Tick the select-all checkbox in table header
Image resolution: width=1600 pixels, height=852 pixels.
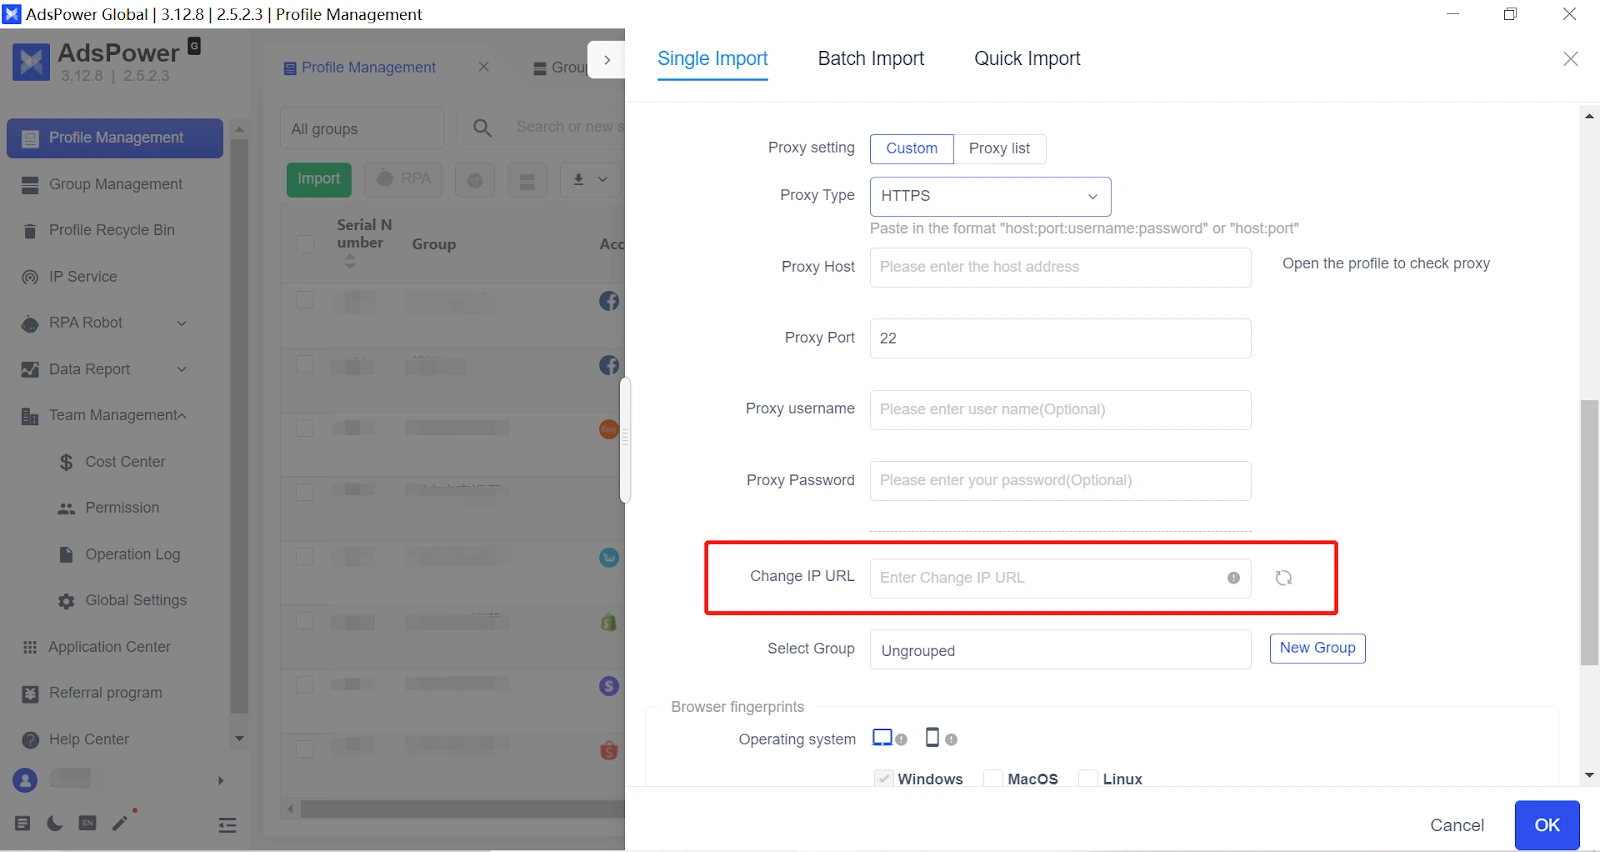305,243
